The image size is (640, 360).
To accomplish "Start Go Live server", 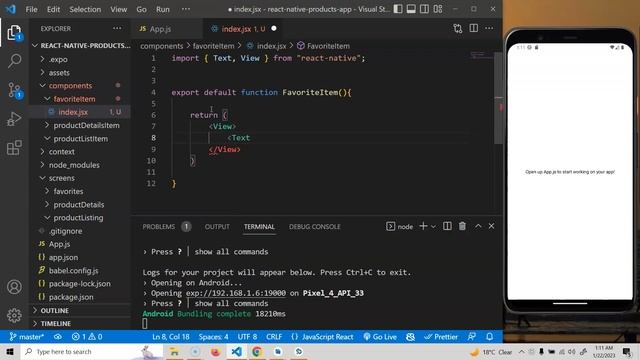I will click(x=380, y=337).
